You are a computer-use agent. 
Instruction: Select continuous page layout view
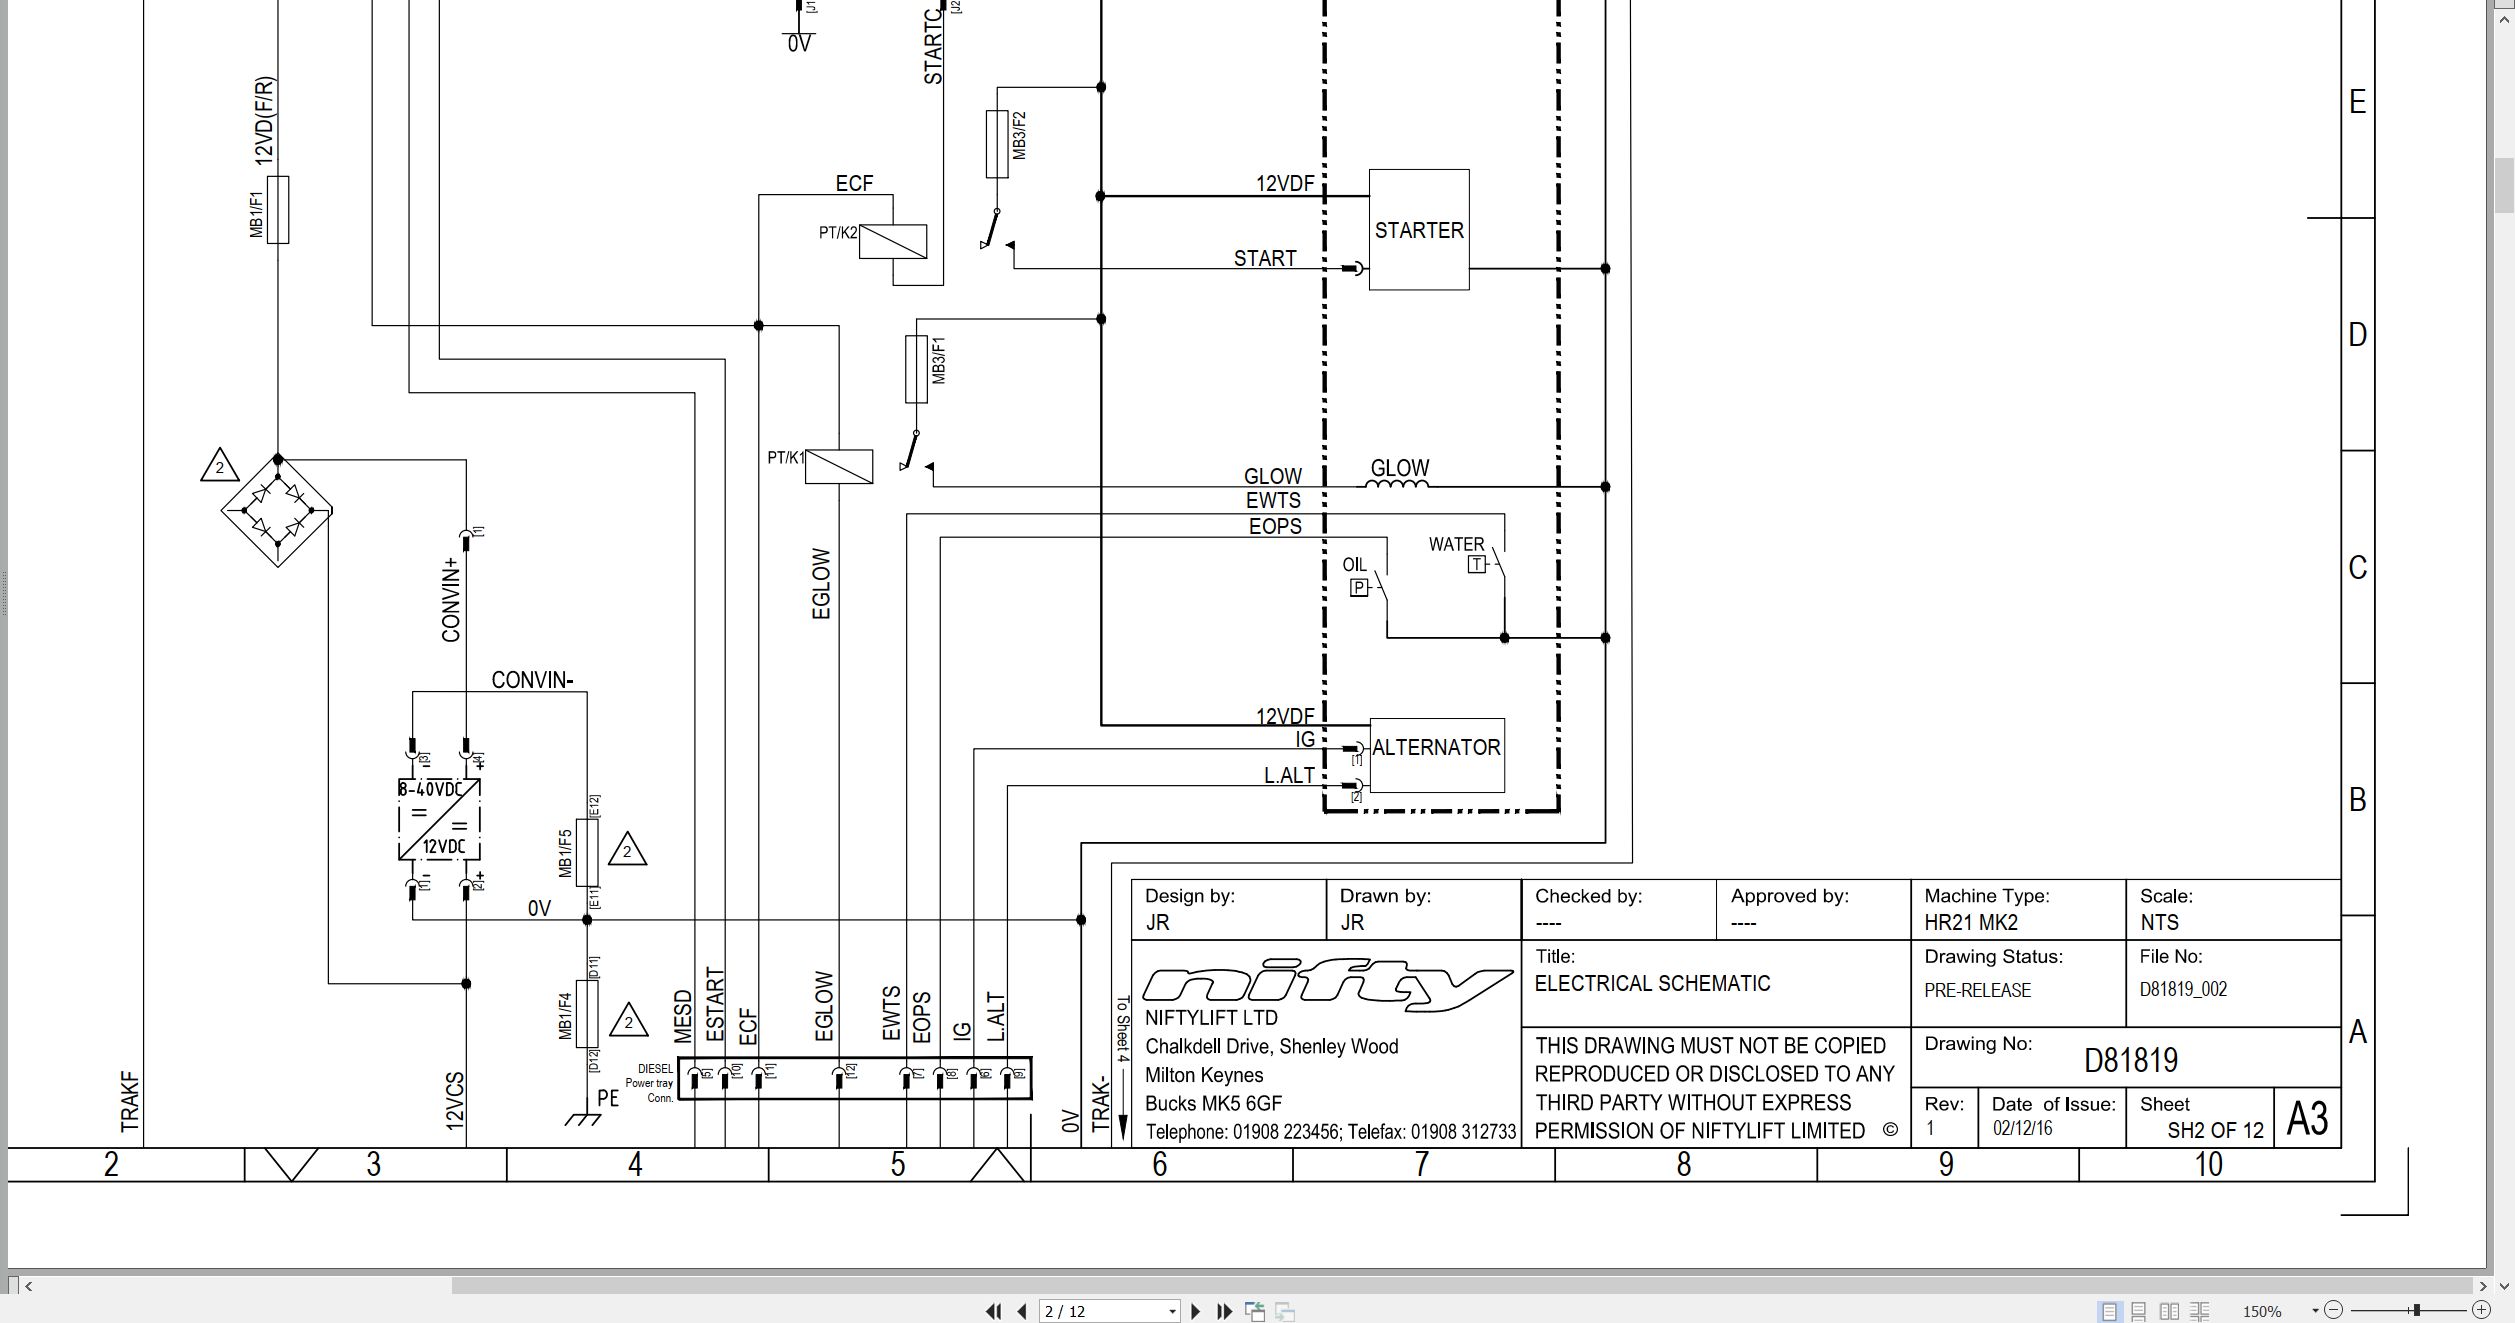[2139, 1311]
